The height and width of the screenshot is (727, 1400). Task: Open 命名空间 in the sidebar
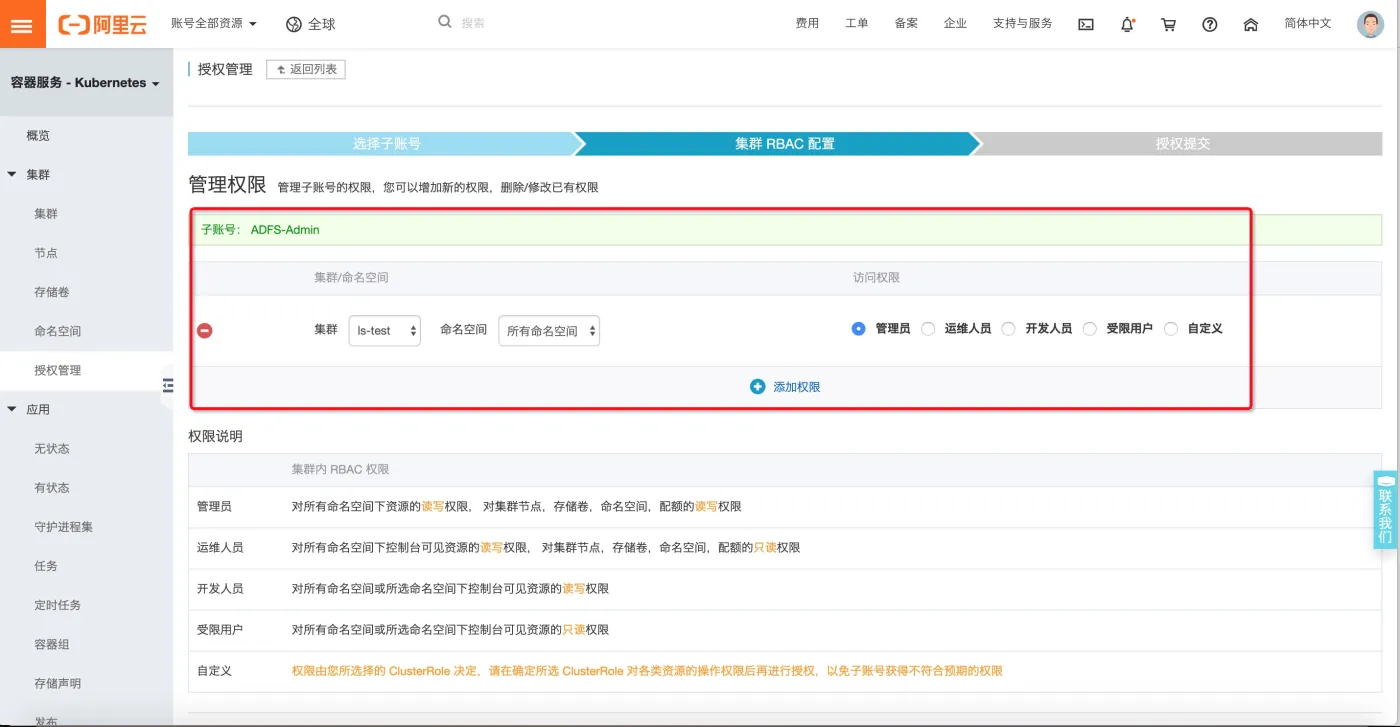[x=57, y=331]
